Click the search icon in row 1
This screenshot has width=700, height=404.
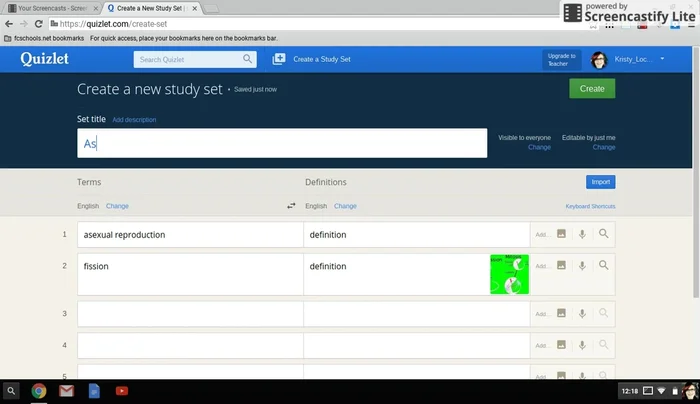point(603,234)
